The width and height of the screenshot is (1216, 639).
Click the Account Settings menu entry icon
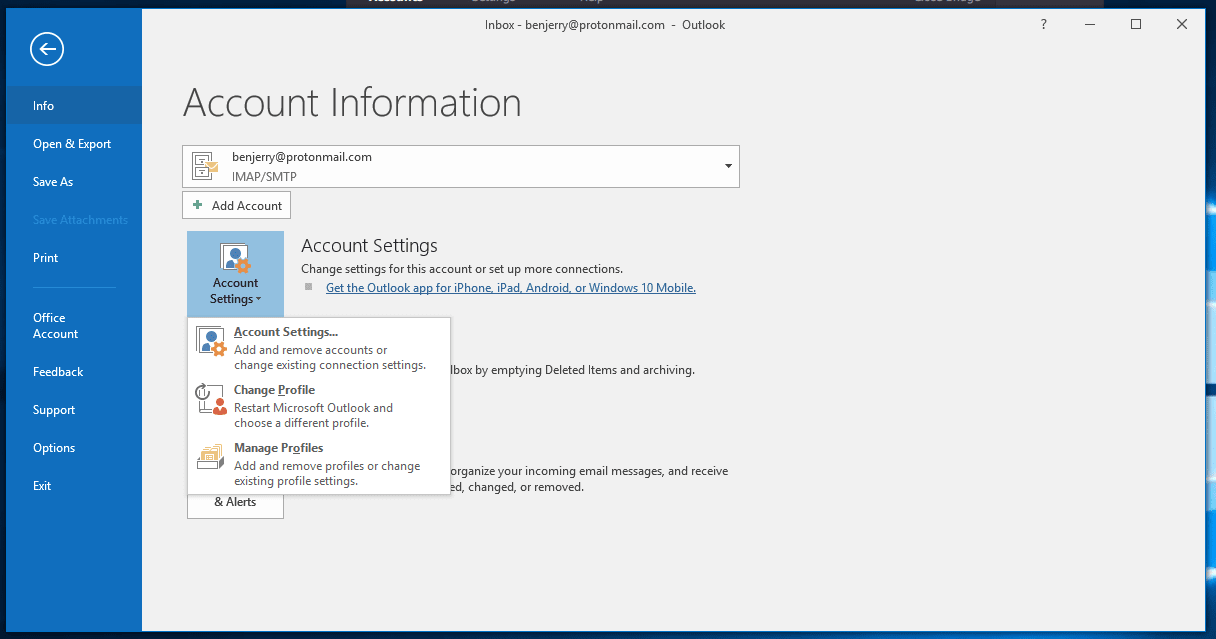pyautogui.click(x=212, y=341)
